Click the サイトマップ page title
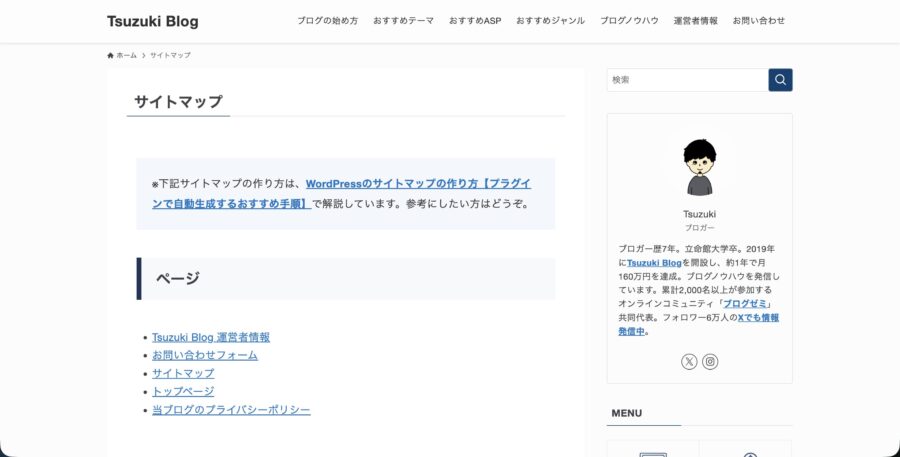 (178, 102)
